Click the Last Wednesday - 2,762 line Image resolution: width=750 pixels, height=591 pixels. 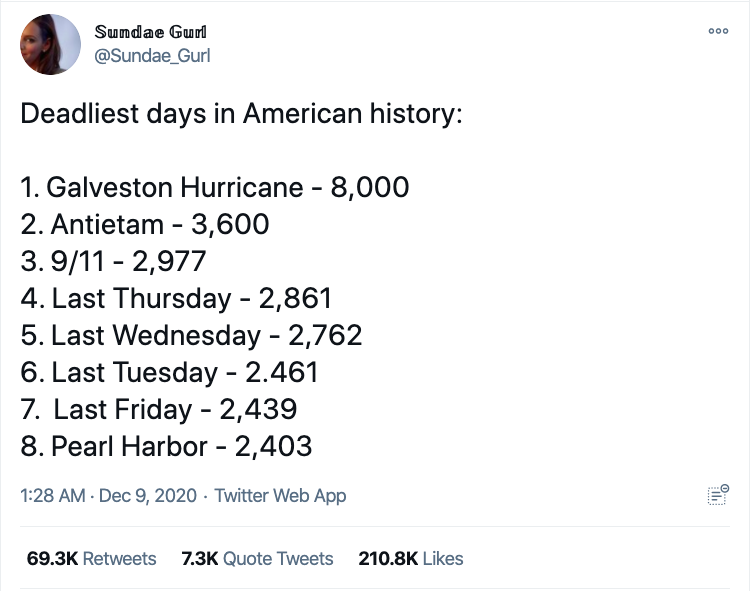191,335
